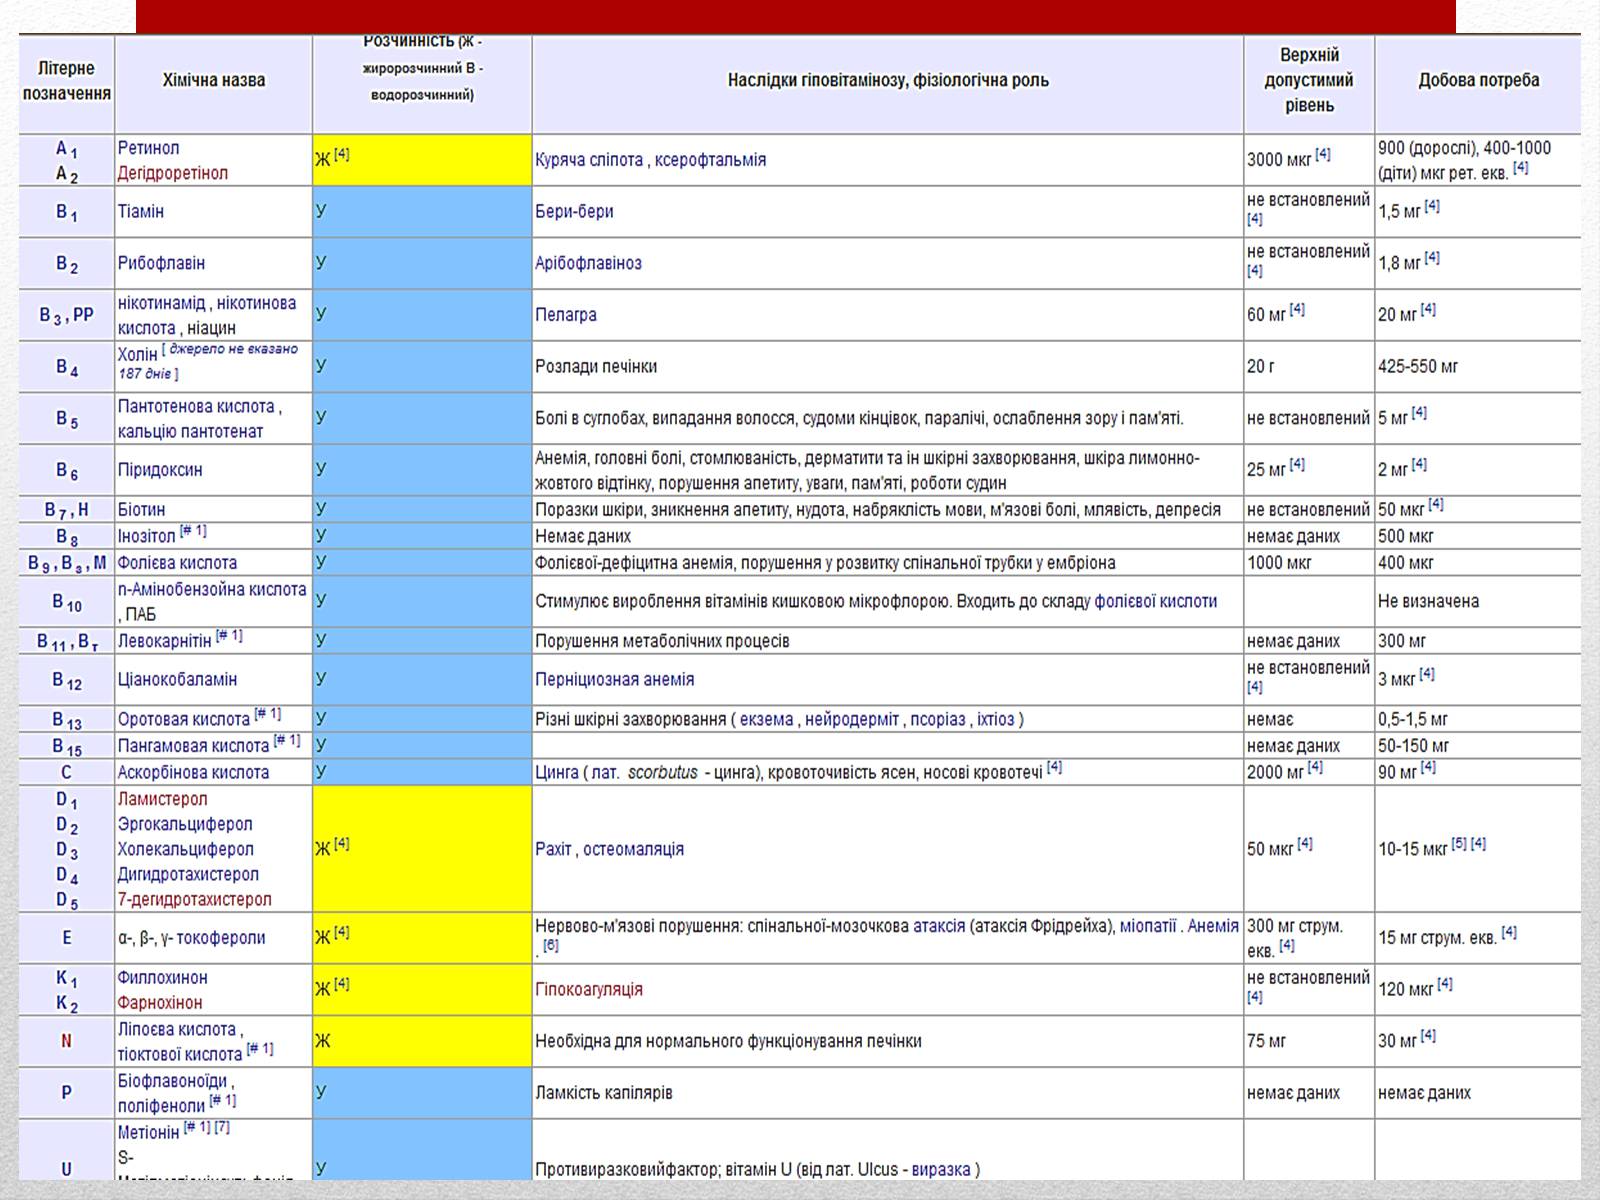
Task: Select the B 12 letter designation cell
Action: 66,681
